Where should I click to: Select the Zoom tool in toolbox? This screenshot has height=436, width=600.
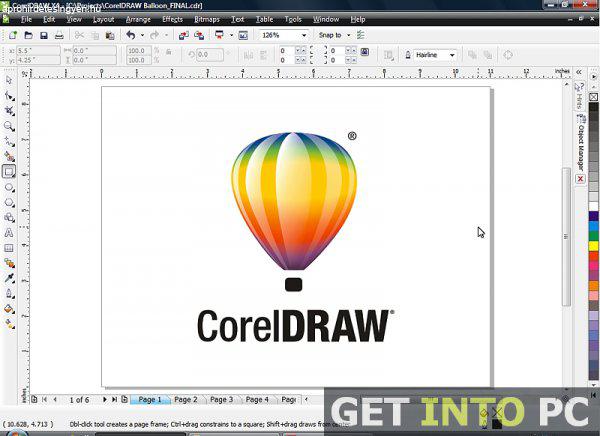tap(9, 126)
